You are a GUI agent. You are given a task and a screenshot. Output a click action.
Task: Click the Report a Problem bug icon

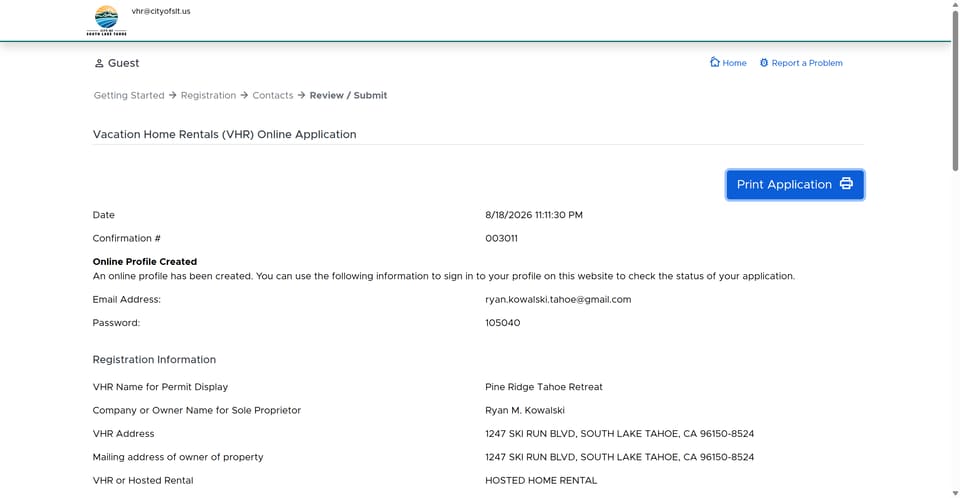click(x=763, y=62)
